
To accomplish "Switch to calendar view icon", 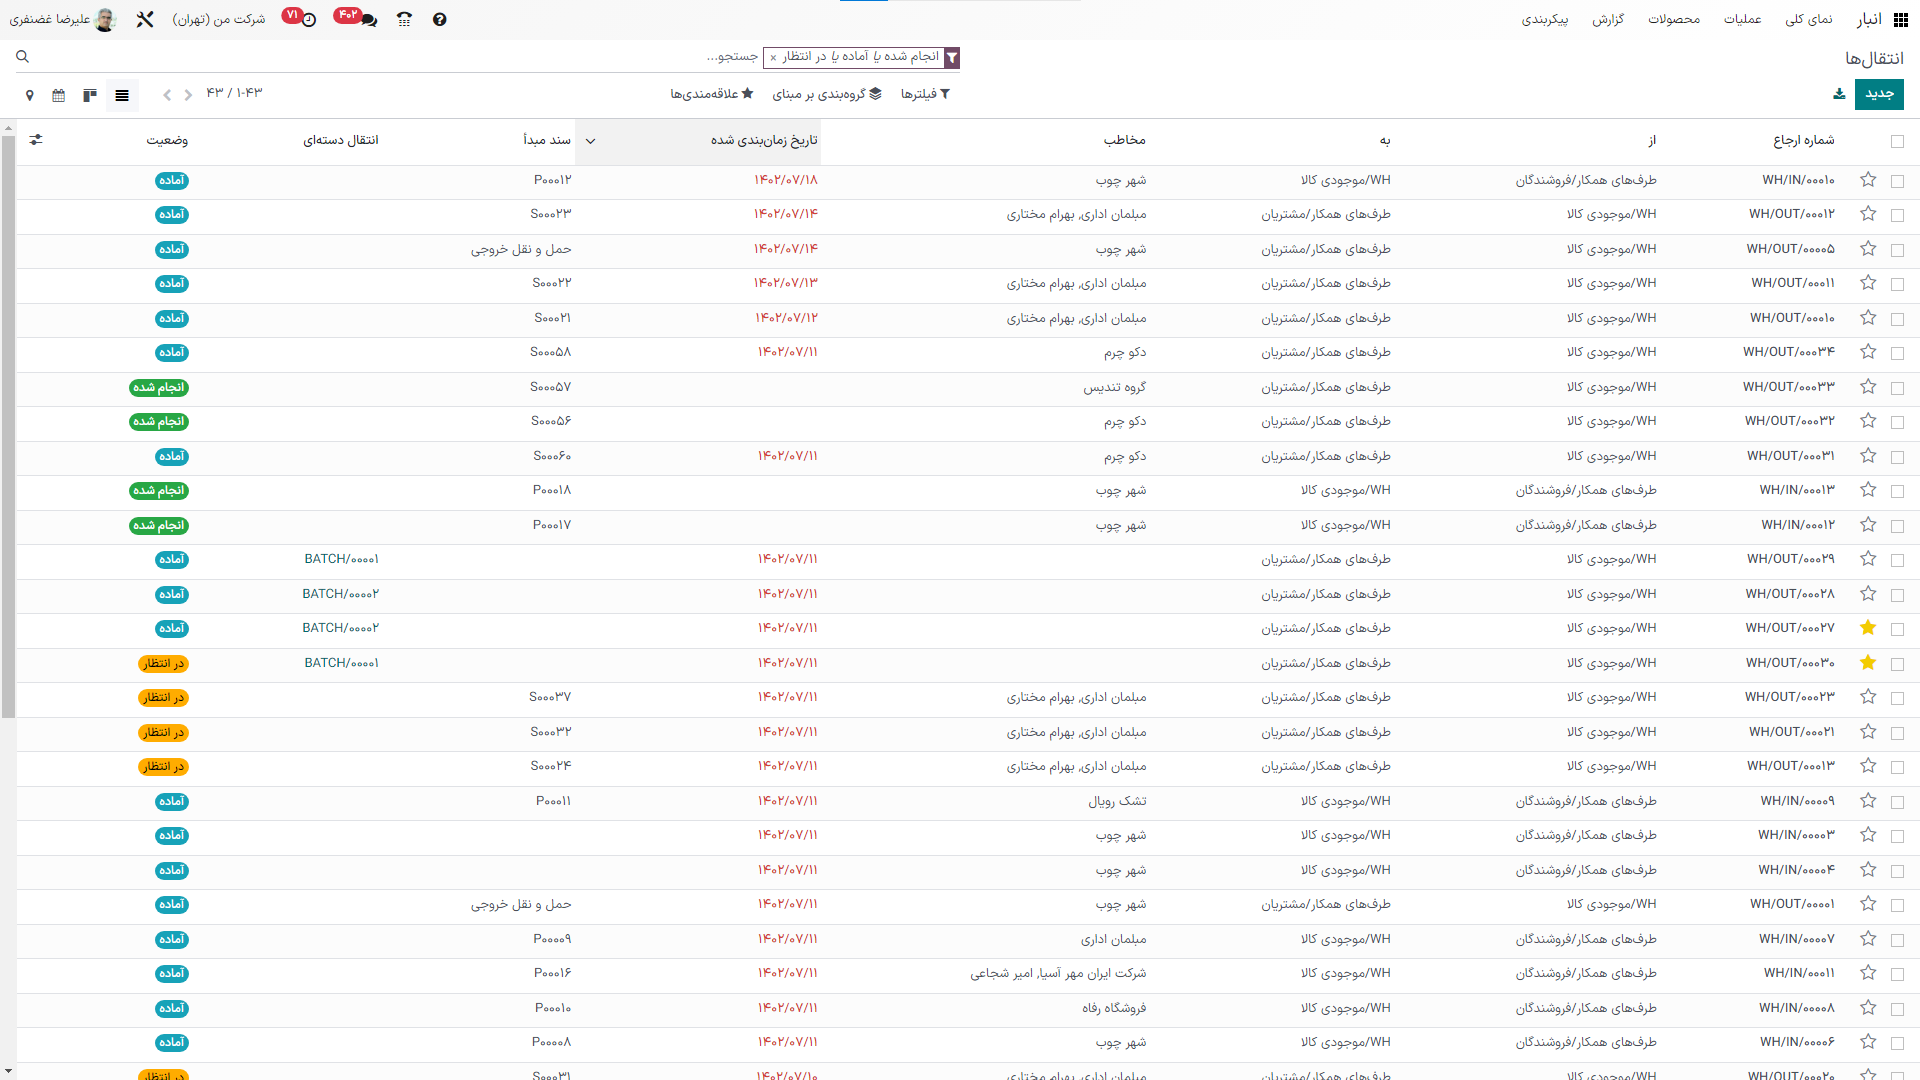I will pyautogui.click(x=59, y=95).
